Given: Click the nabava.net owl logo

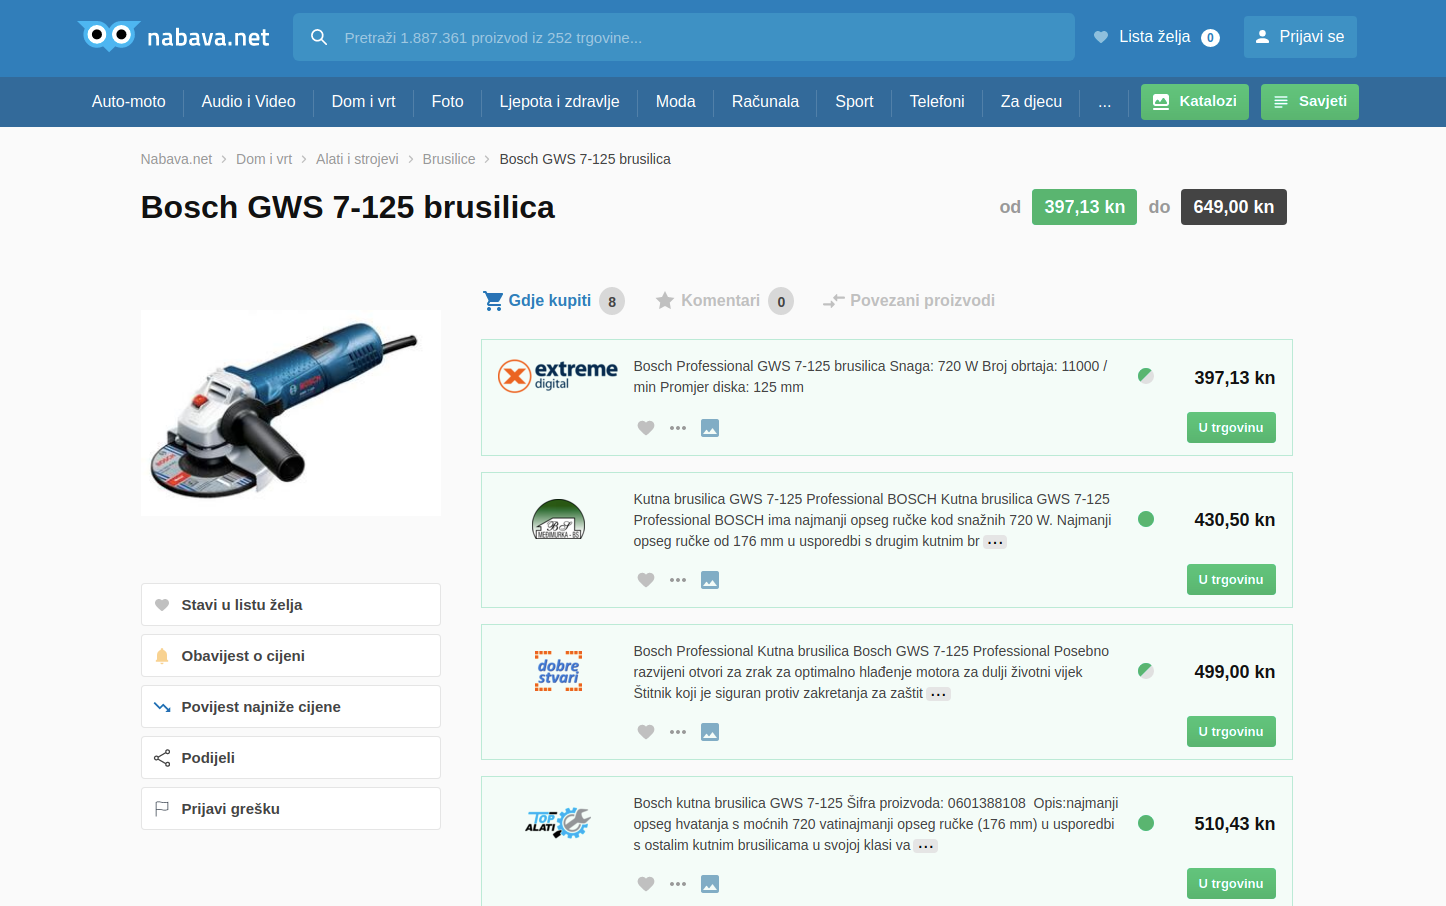Looking at the screenshot, I should (173, 37).
